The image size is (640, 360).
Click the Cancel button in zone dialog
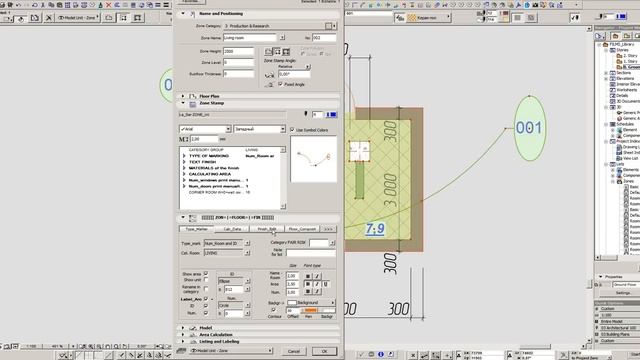294,351
